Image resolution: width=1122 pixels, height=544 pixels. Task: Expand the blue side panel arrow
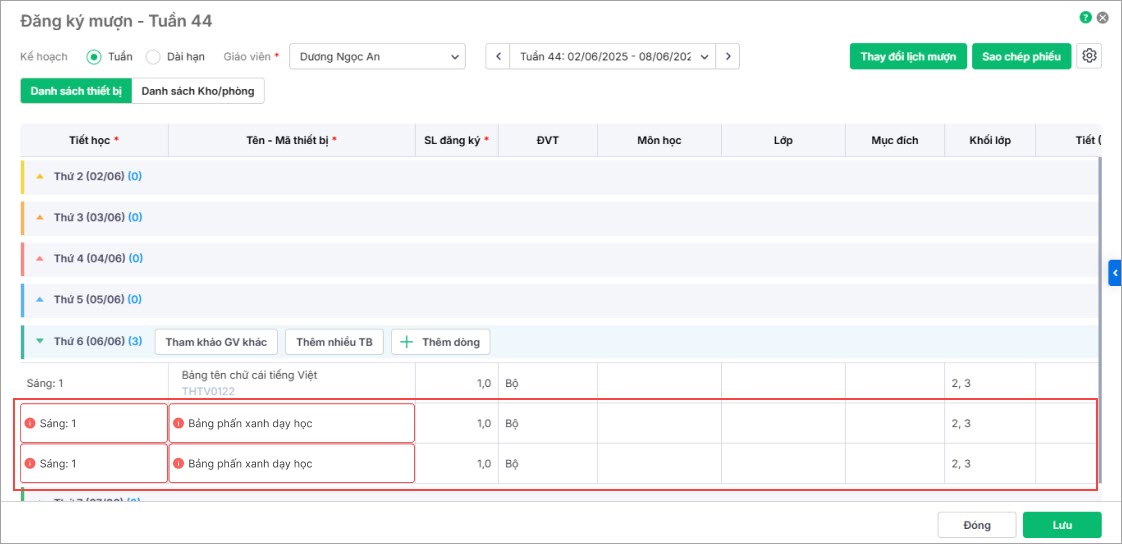tap(1115, 272)
